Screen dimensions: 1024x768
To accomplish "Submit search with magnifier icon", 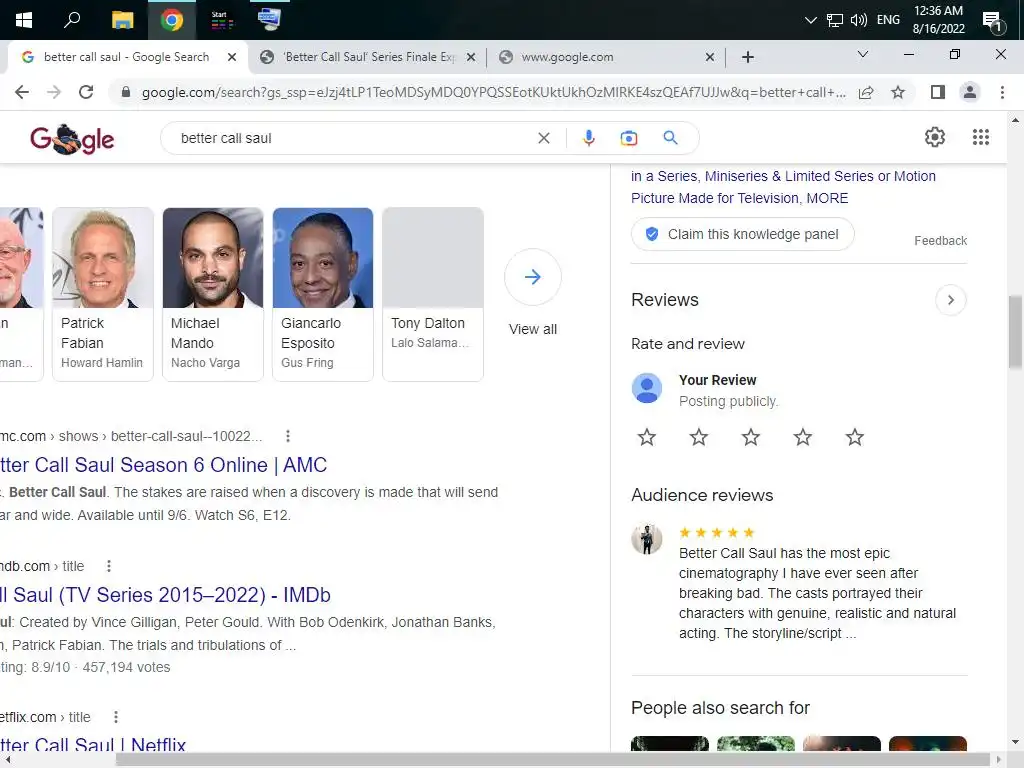I will click(670, 138).
